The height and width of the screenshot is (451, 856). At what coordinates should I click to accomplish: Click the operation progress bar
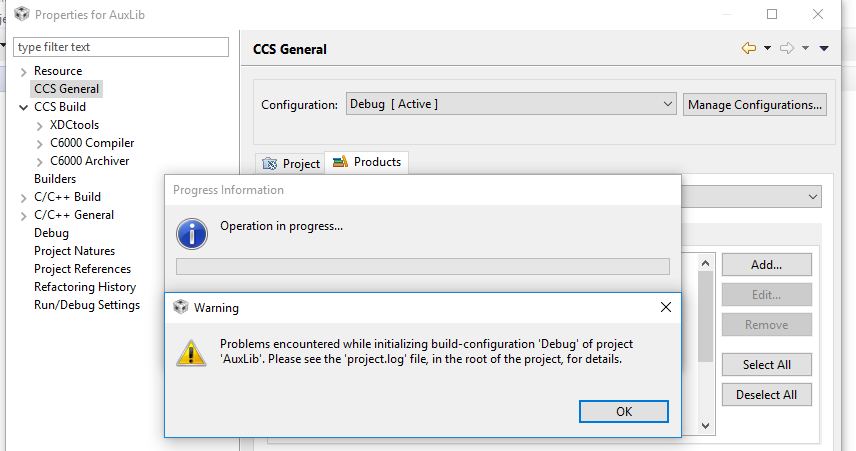click(422, 266)
